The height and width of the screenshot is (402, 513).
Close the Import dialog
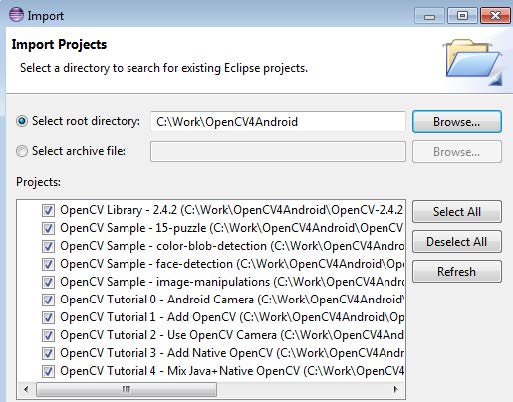click(495, 16)
